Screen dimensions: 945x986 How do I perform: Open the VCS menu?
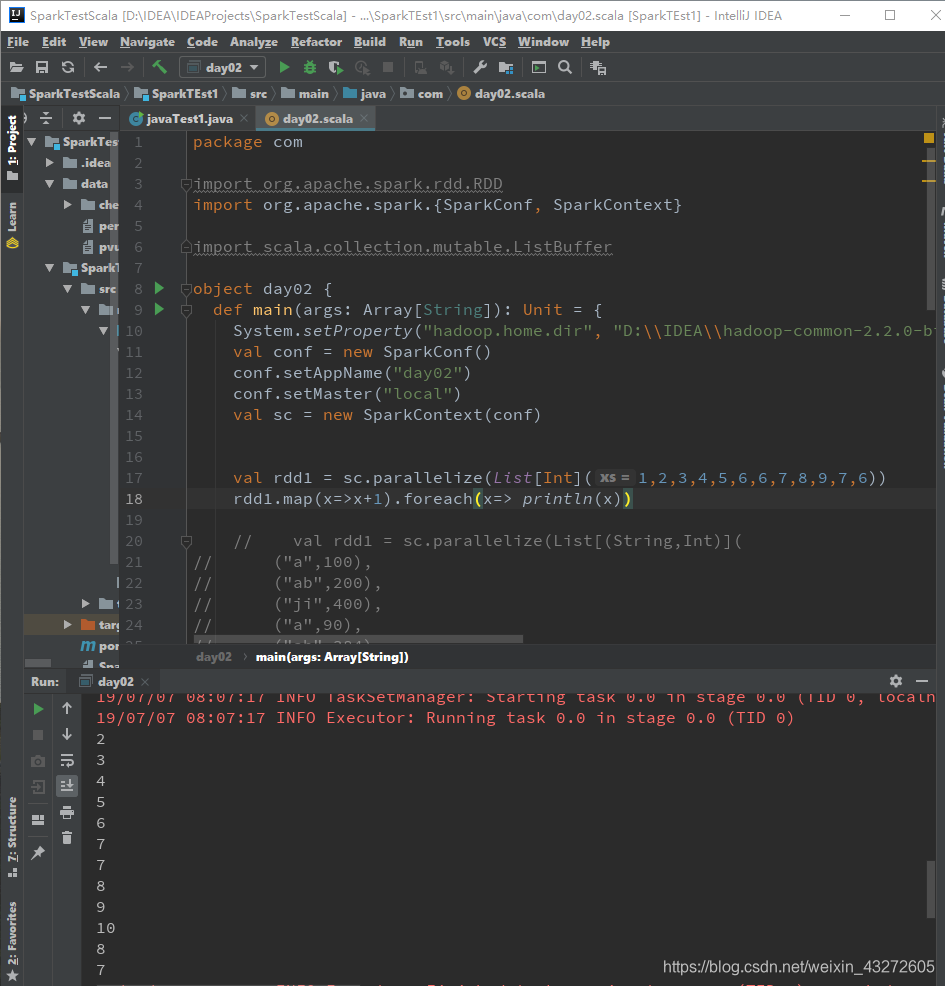pos(494,42)
